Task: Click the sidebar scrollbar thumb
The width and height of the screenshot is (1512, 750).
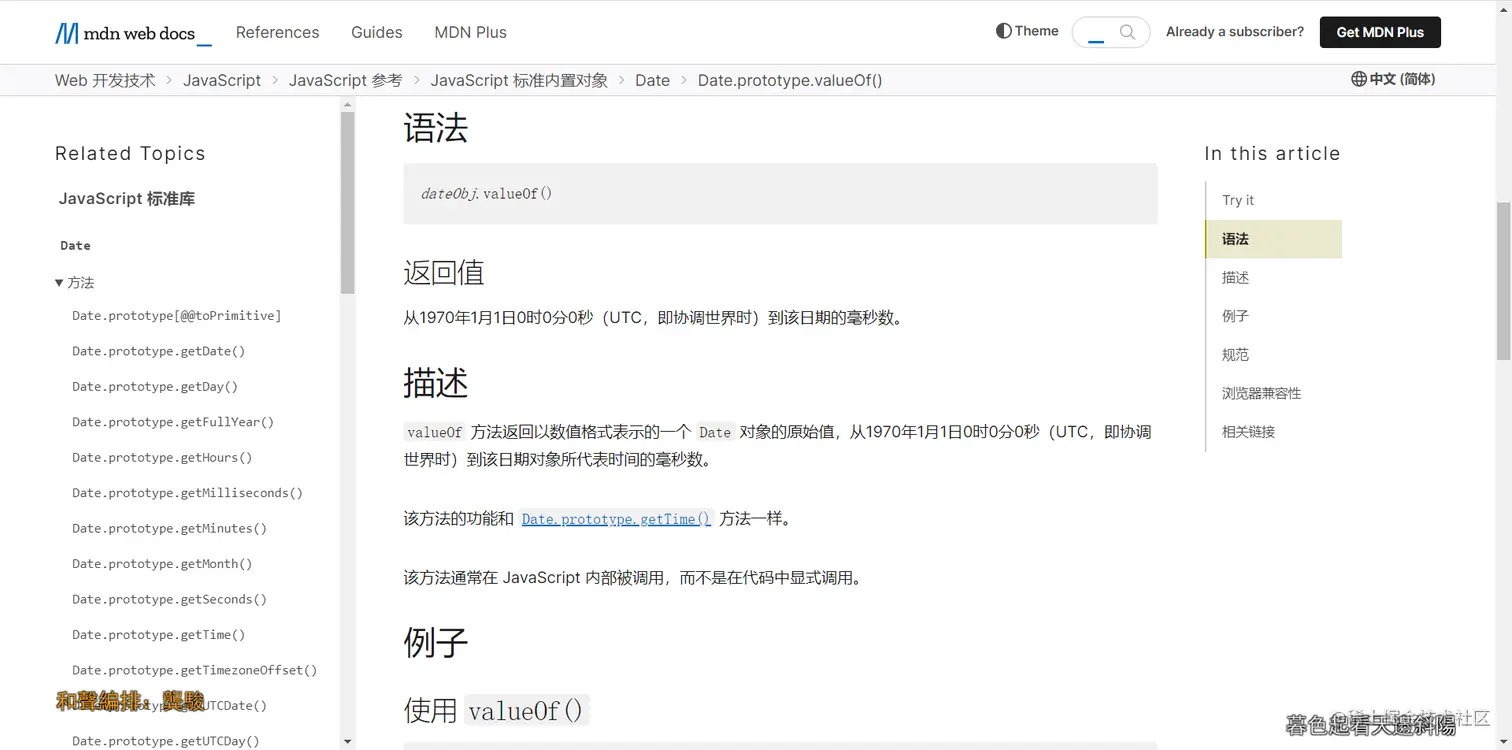Action: click(x=348, y=203)
